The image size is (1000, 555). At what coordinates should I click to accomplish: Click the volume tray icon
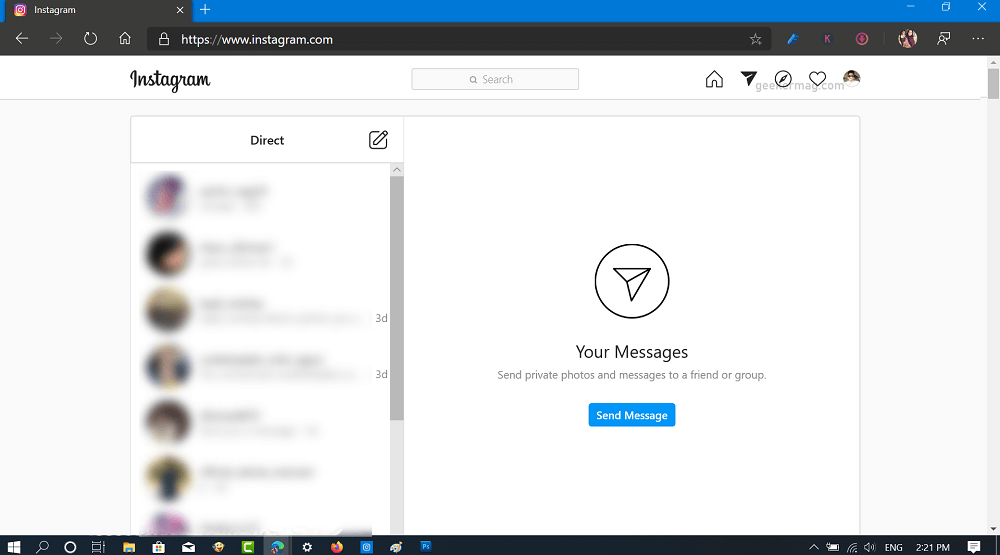(x=870, y=547)
